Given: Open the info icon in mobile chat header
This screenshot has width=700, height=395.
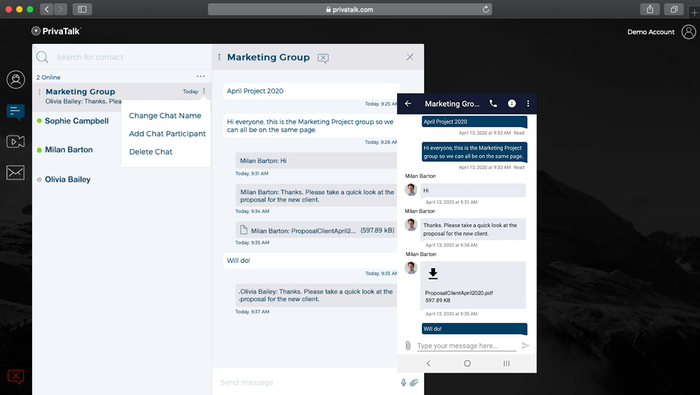Looking at the screenshot, I should [x=512, y=104].
